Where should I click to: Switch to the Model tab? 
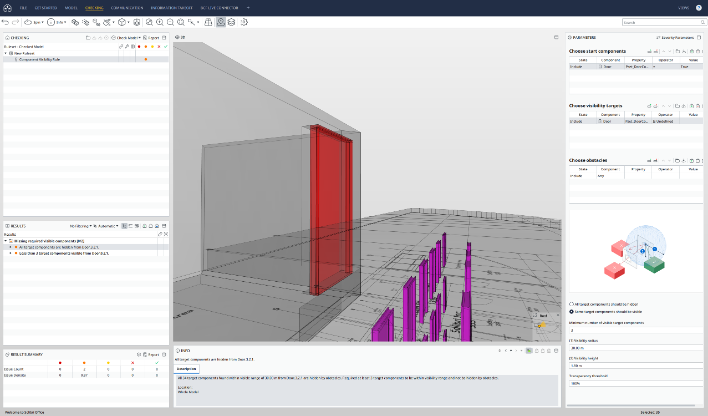(70, 6)
